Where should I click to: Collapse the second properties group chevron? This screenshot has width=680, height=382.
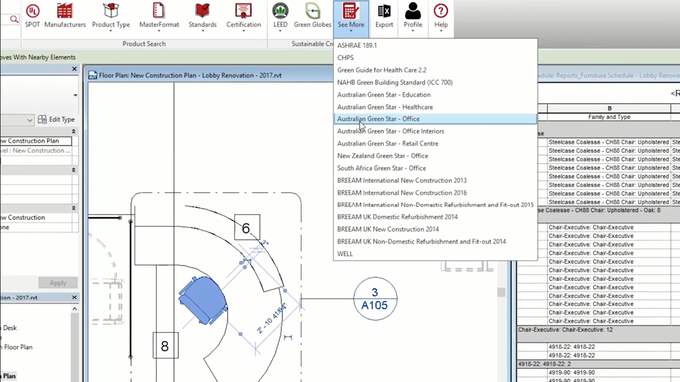pos(73,170)
